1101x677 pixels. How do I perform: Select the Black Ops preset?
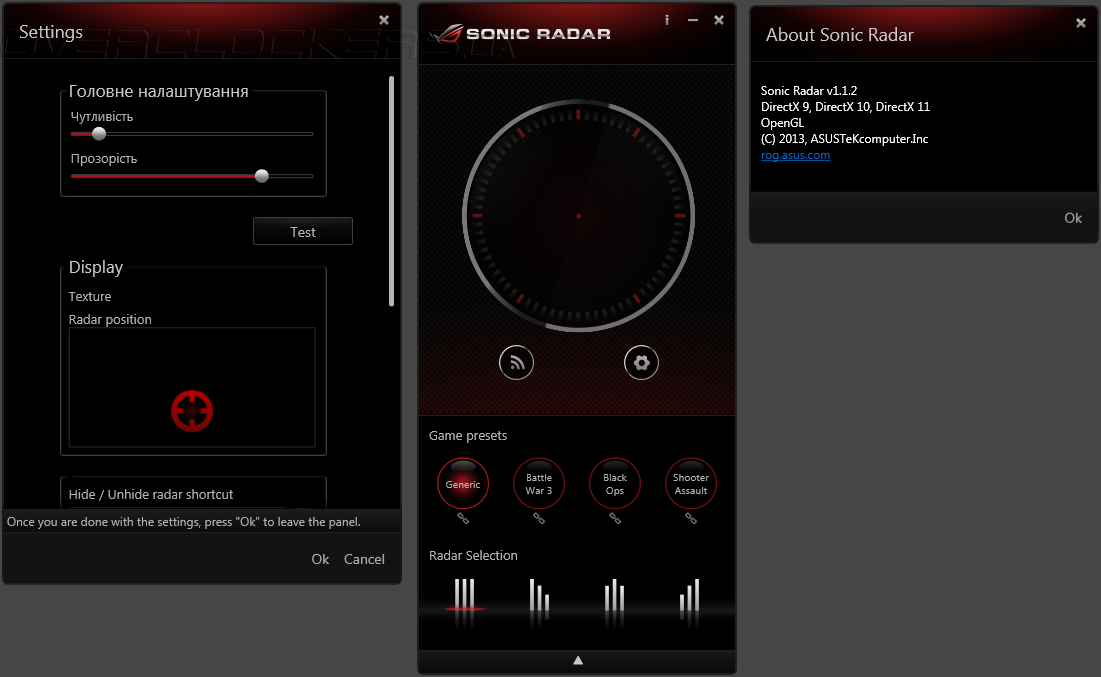coord(614,483)
